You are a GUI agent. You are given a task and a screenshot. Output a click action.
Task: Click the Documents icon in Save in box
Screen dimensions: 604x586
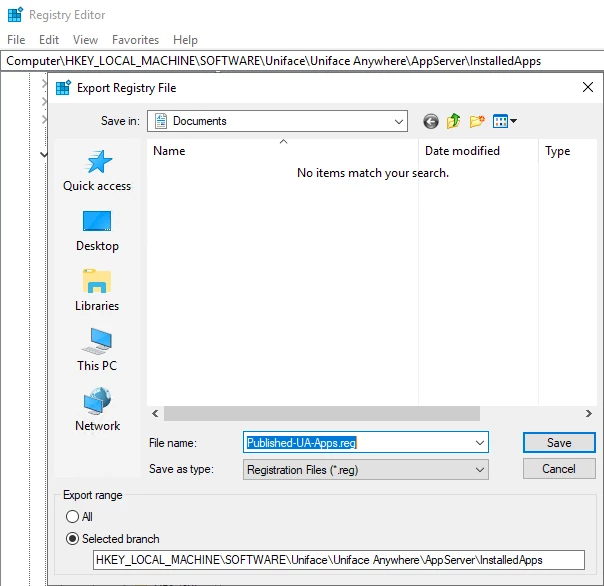(x=161, y=121)
